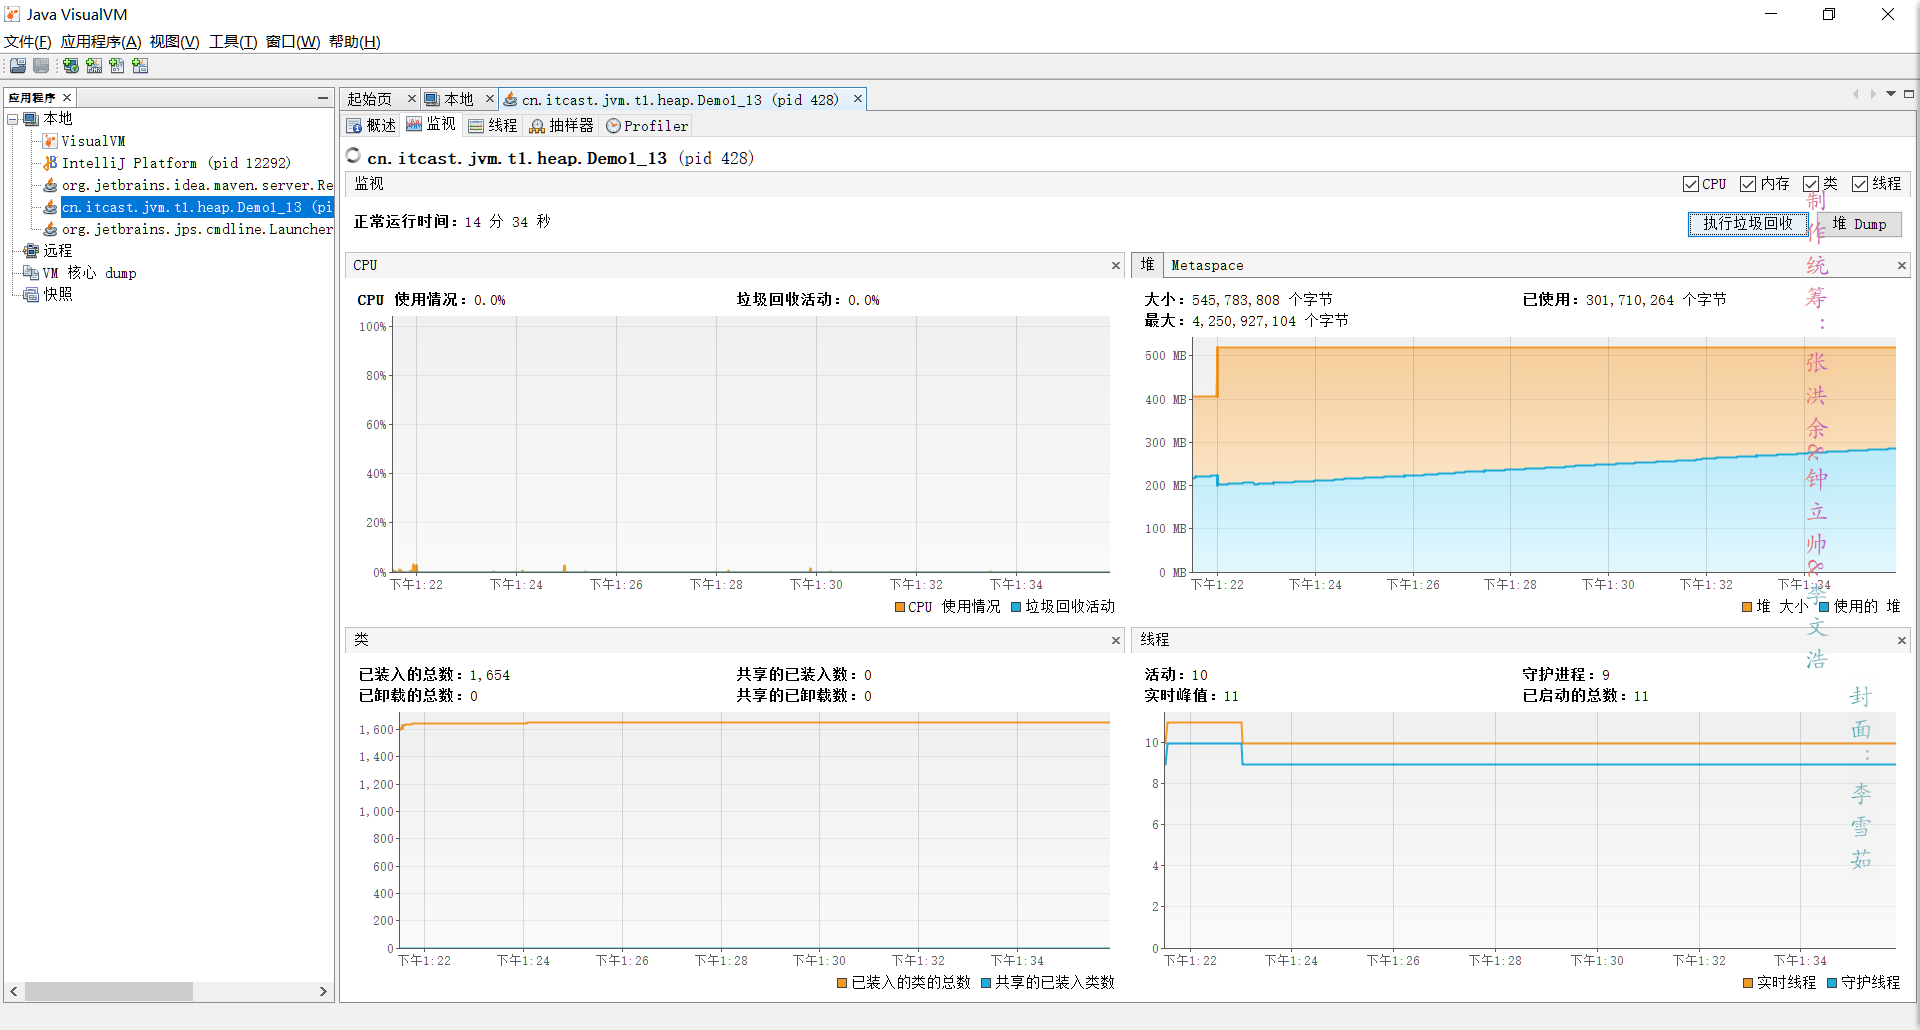Maximize the editor window area
This screenshot has width=1920, height=1030.
(1909, 94)
